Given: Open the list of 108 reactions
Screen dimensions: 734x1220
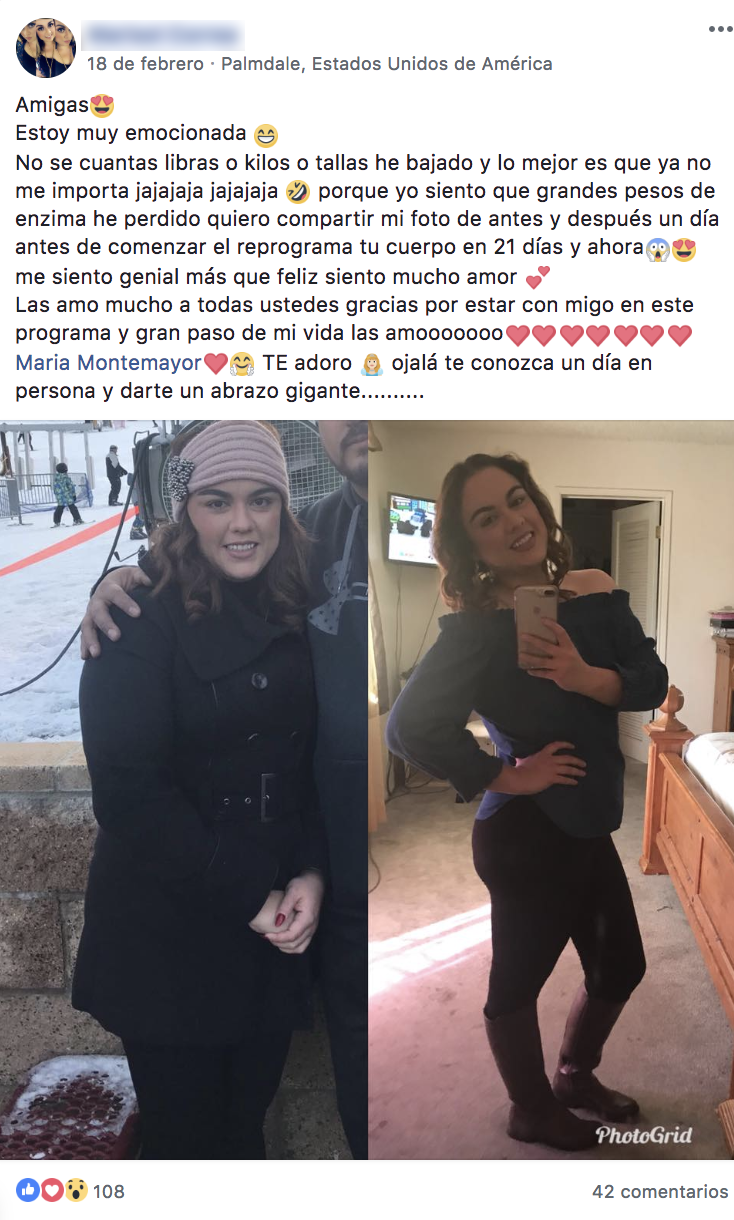Looking at the screenshot, I should [x=109, y=1191].
